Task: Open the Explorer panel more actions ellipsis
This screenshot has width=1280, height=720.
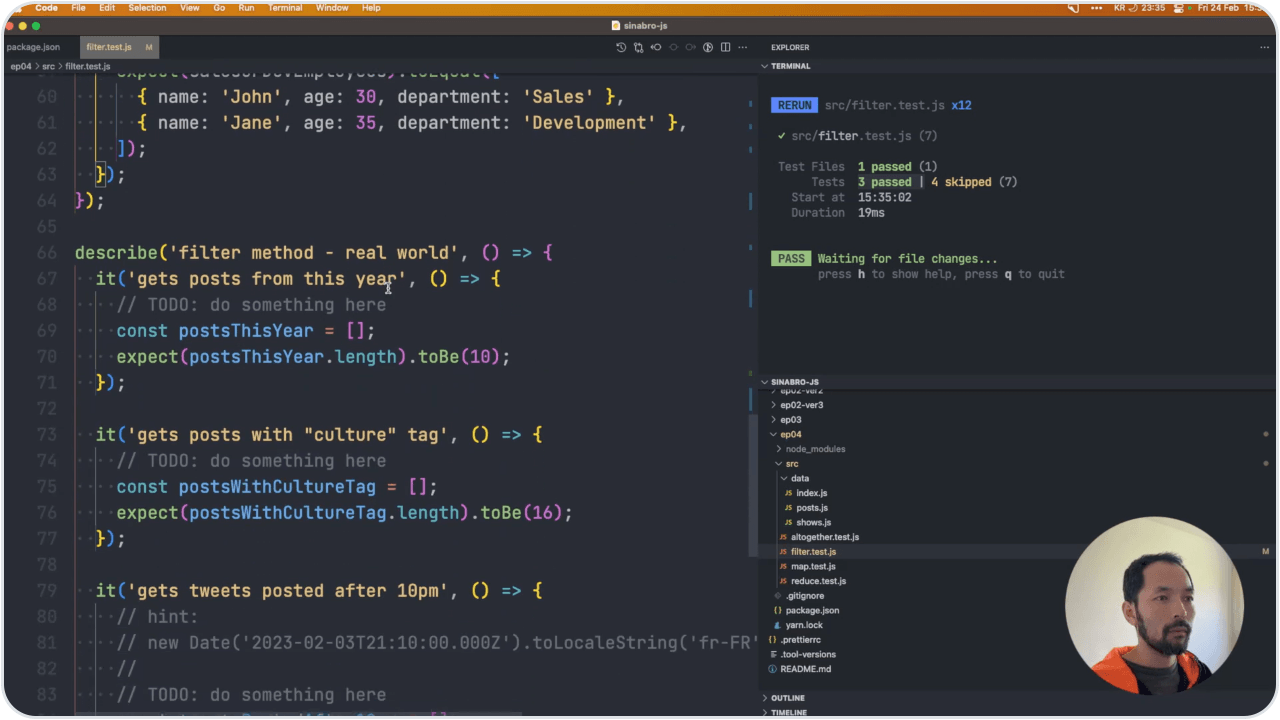Action: [x=1264, y=47]
